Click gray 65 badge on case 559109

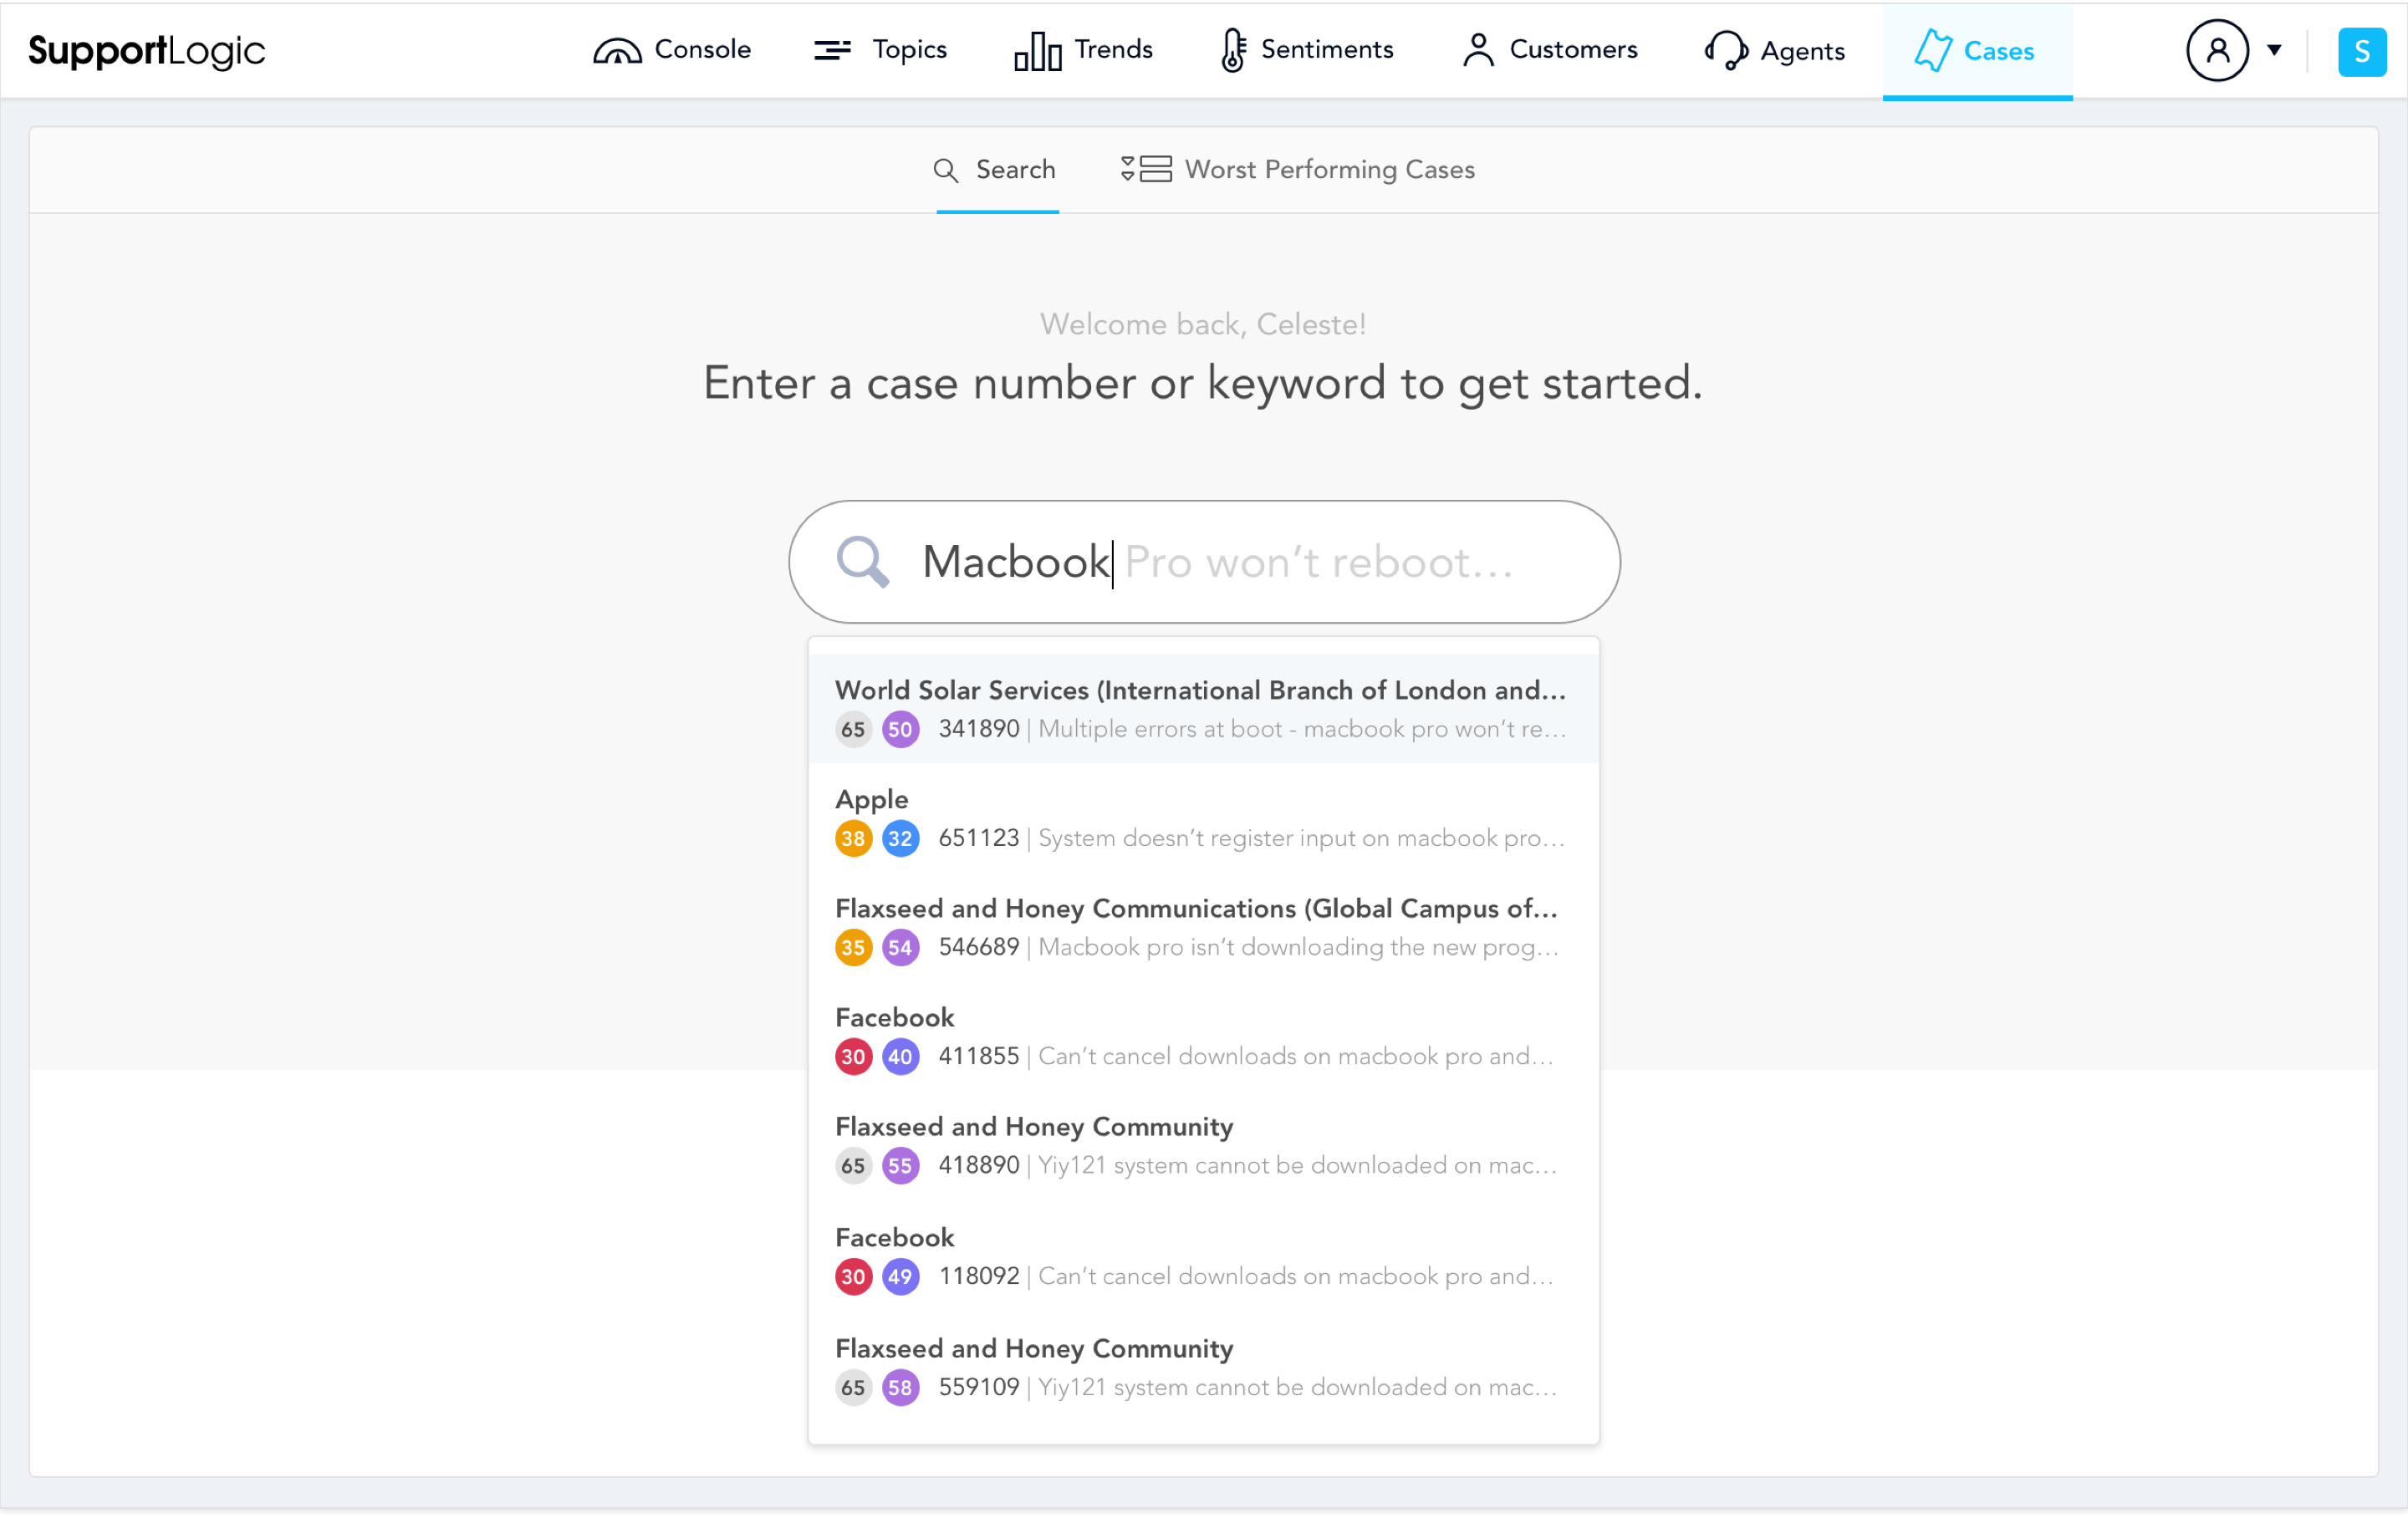(853, 1387)
